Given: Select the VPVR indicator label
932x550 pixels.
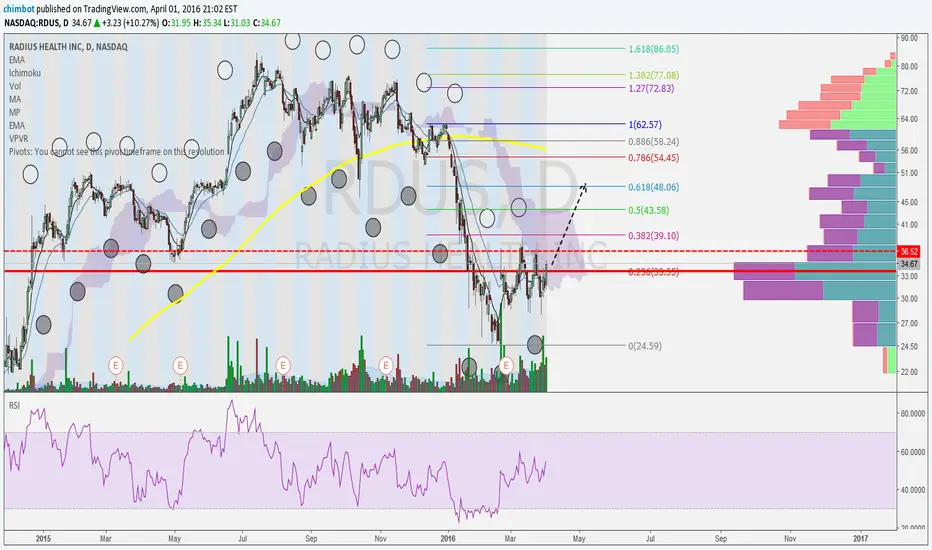Looking at the screenshot, I should pyautogui.click(x=18, y=139).
